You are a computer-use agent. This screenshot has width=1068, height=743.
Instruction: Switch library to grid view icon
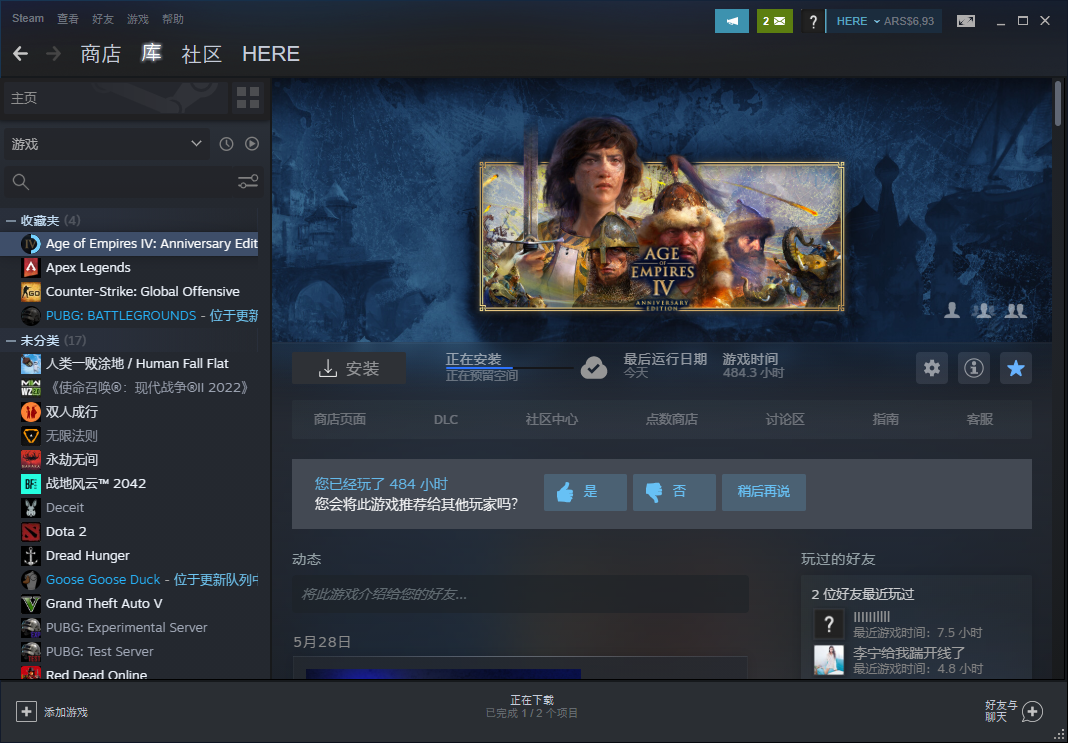247,98
